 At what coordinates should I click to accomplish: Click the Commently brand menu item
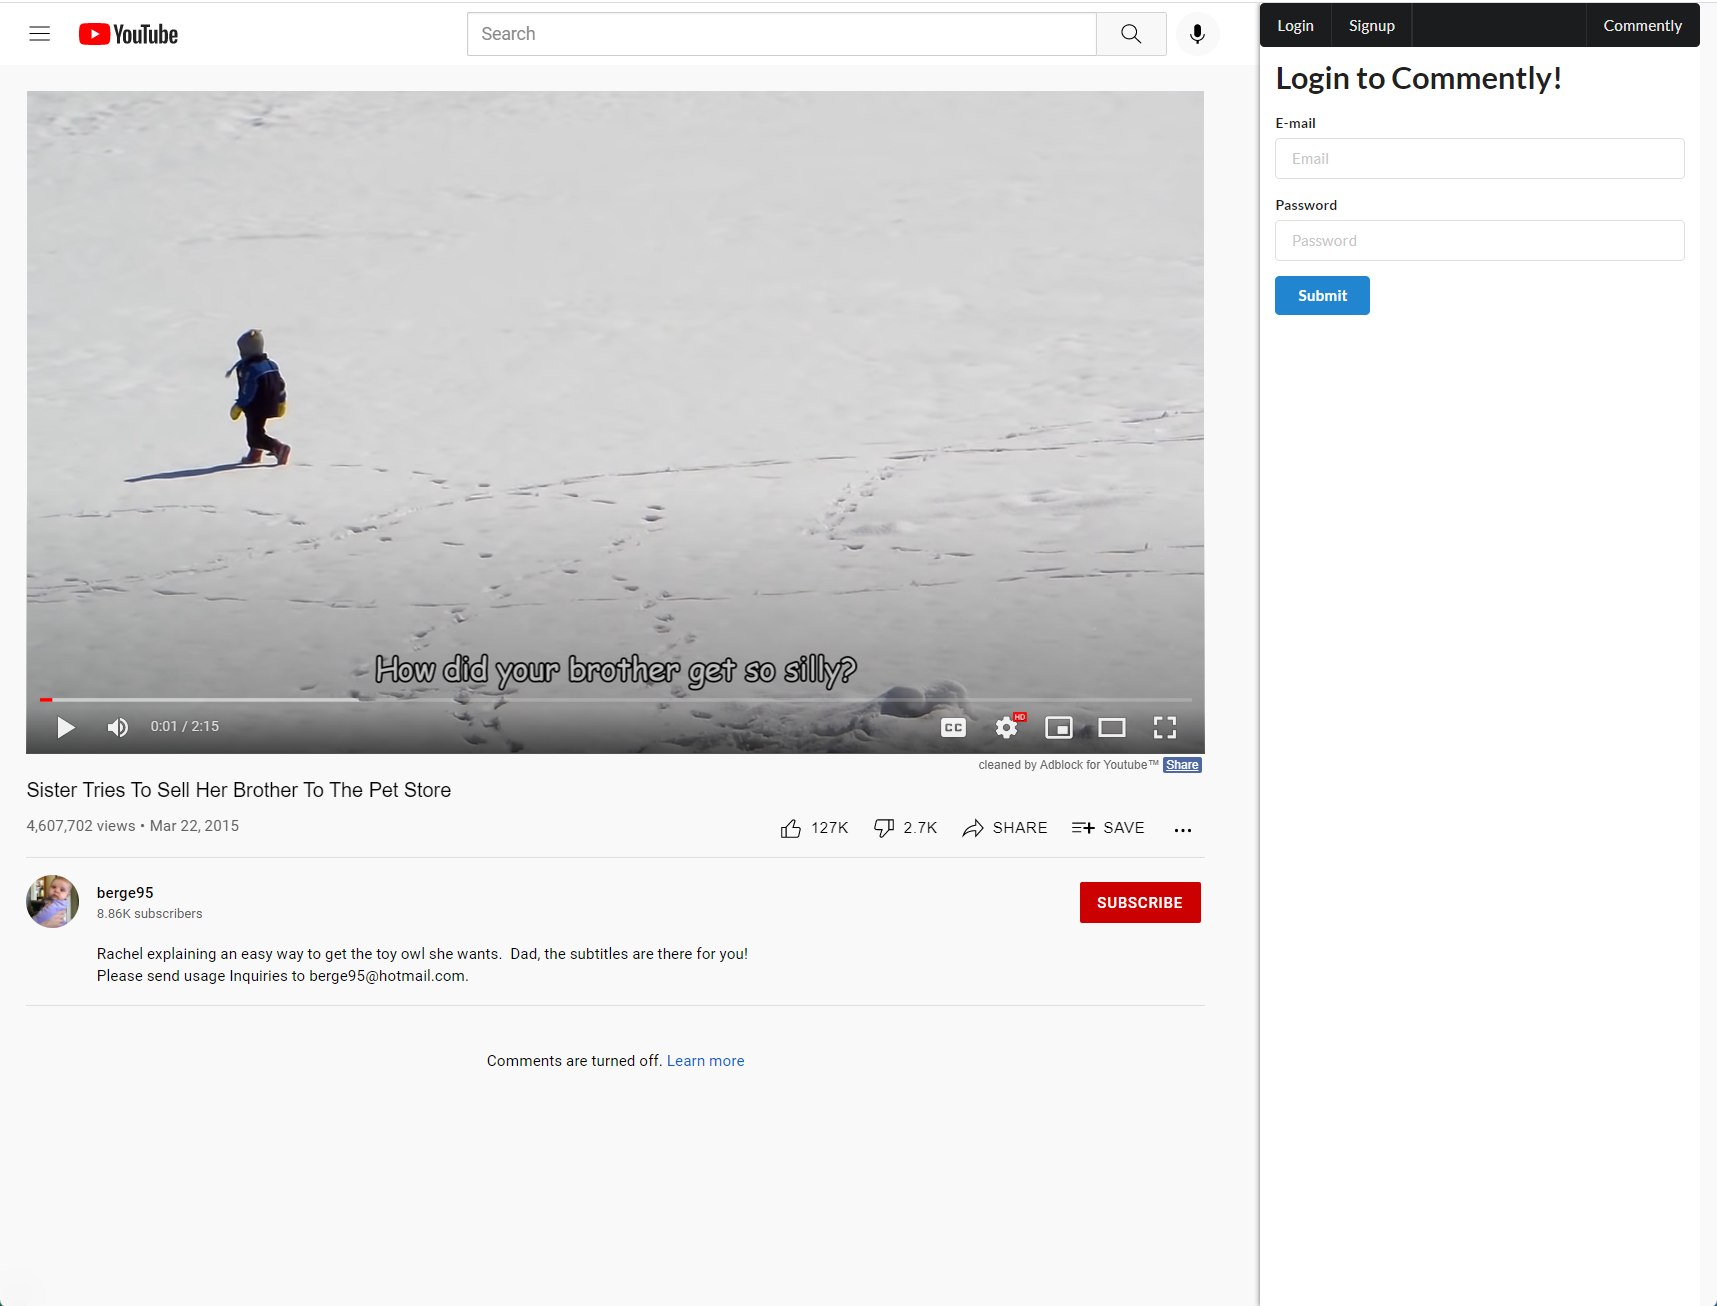point(1642,25)
